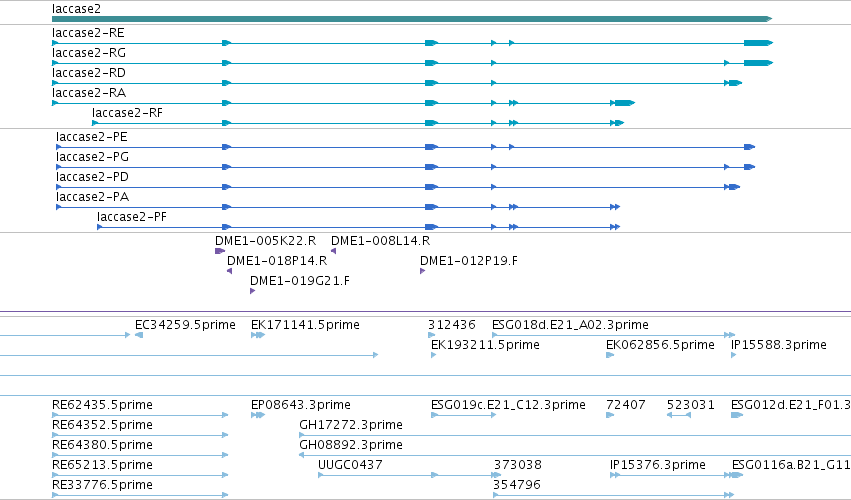Image resolution: width=851 pixels, height=500 pixels.
Task: Click the laccase2-RE transcript label
Action: click(88, 33)
